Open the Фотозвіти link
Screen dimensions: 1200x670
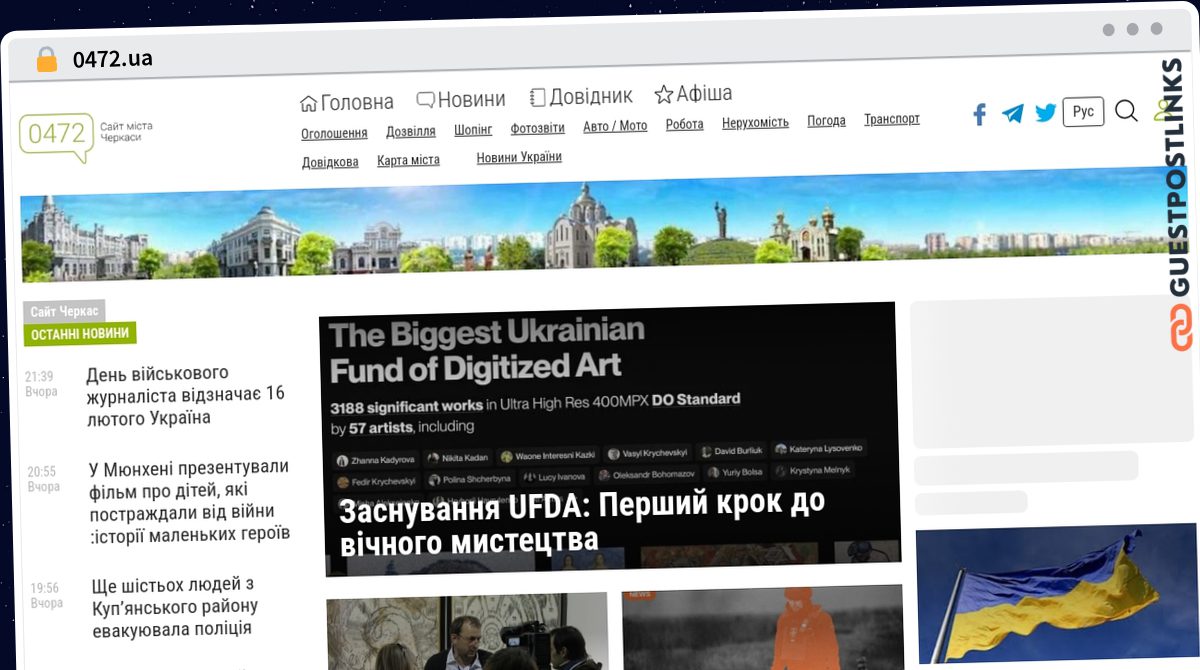(x=538, y=128)
